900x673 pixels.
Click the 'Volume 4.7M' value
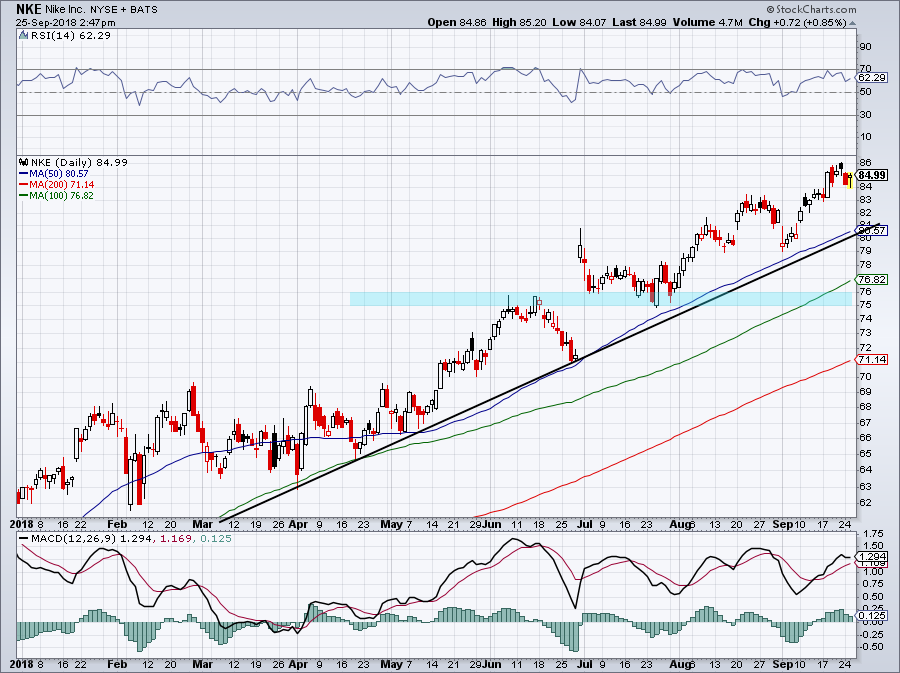click(708, 22)
